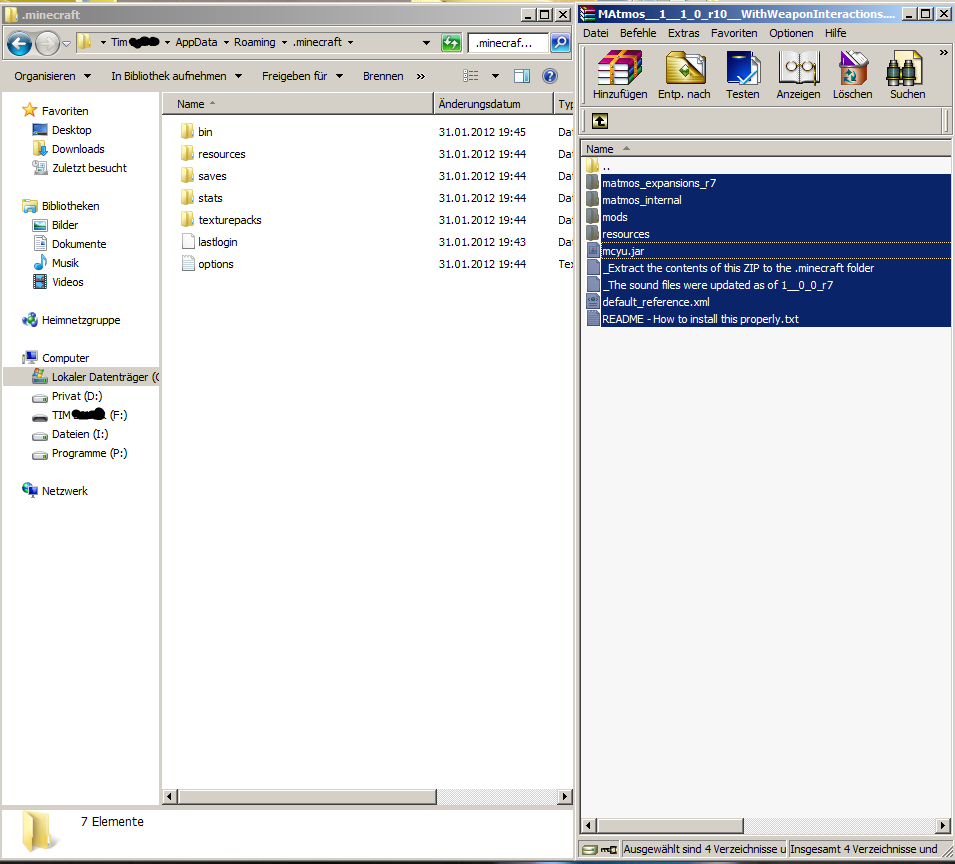Image resolution: width=955 pixels, height=864 pixels.
Task: Open the Befehle menu
Action: 638,33
